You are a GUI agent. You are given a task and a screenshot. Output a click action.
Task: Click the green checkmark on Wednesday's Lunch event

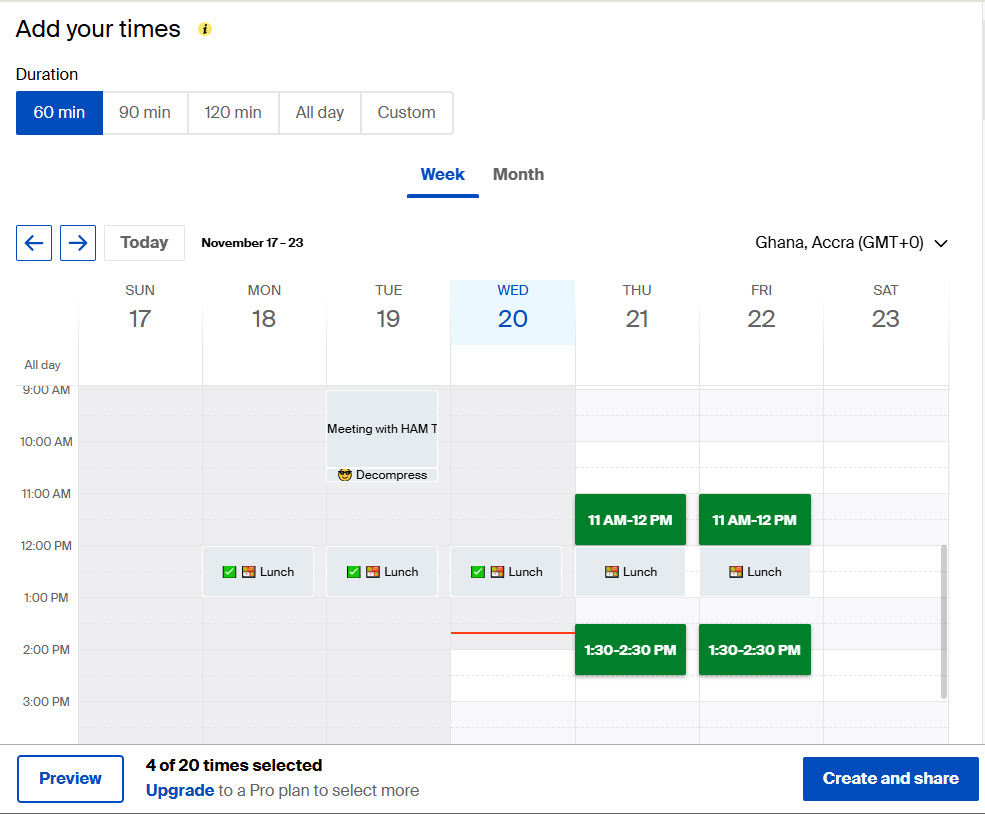478,571
